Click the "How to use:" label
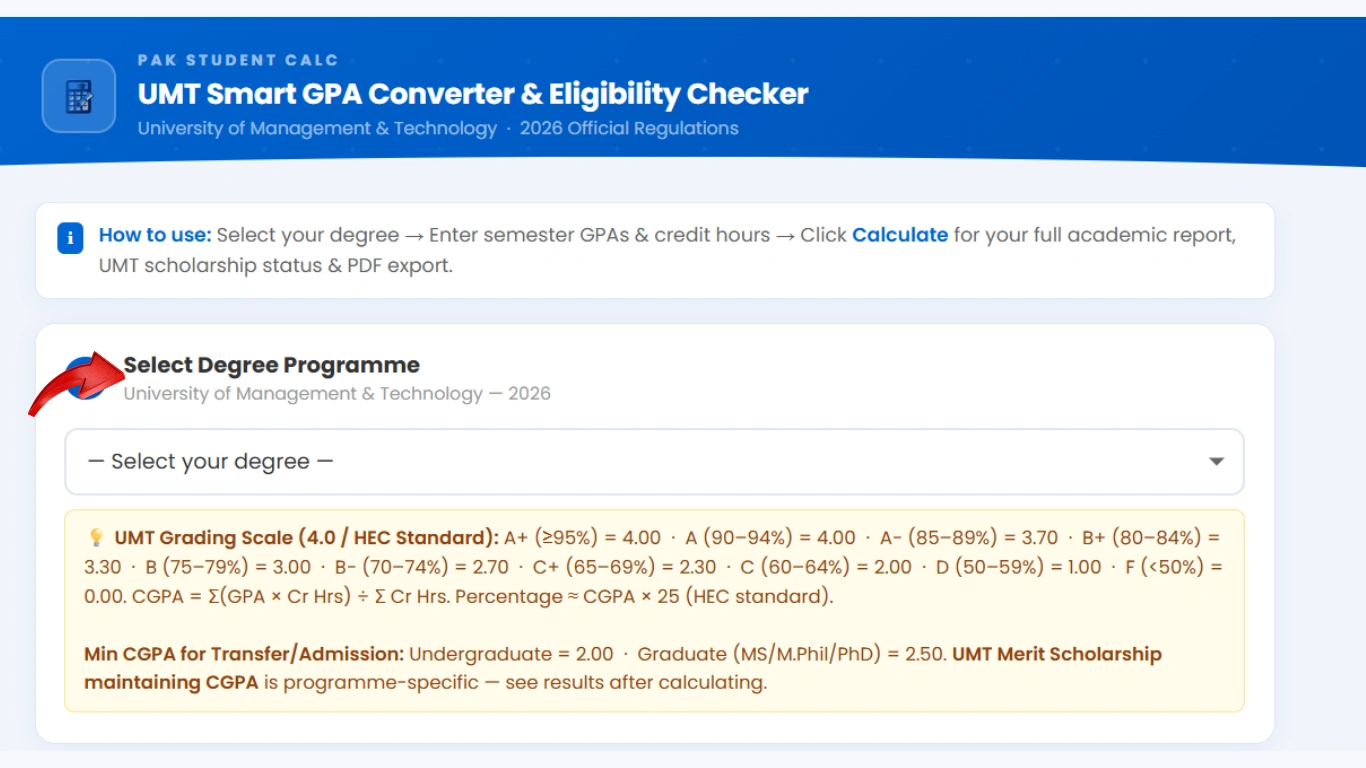Viewport: 1366px width, 768px height. point(155,235)
